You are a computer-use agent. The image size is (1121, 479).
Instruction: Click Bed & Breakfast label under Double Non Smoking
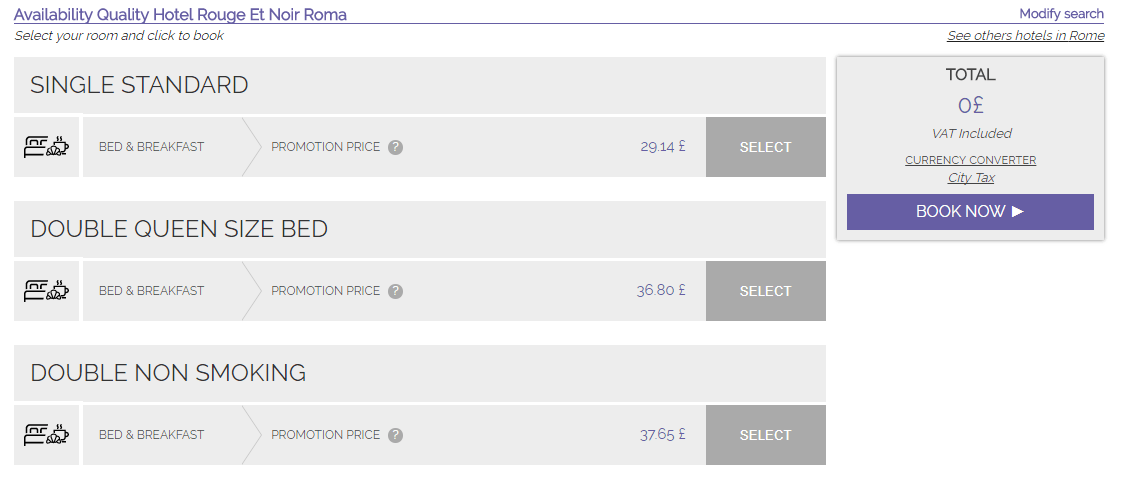point(151,435)
